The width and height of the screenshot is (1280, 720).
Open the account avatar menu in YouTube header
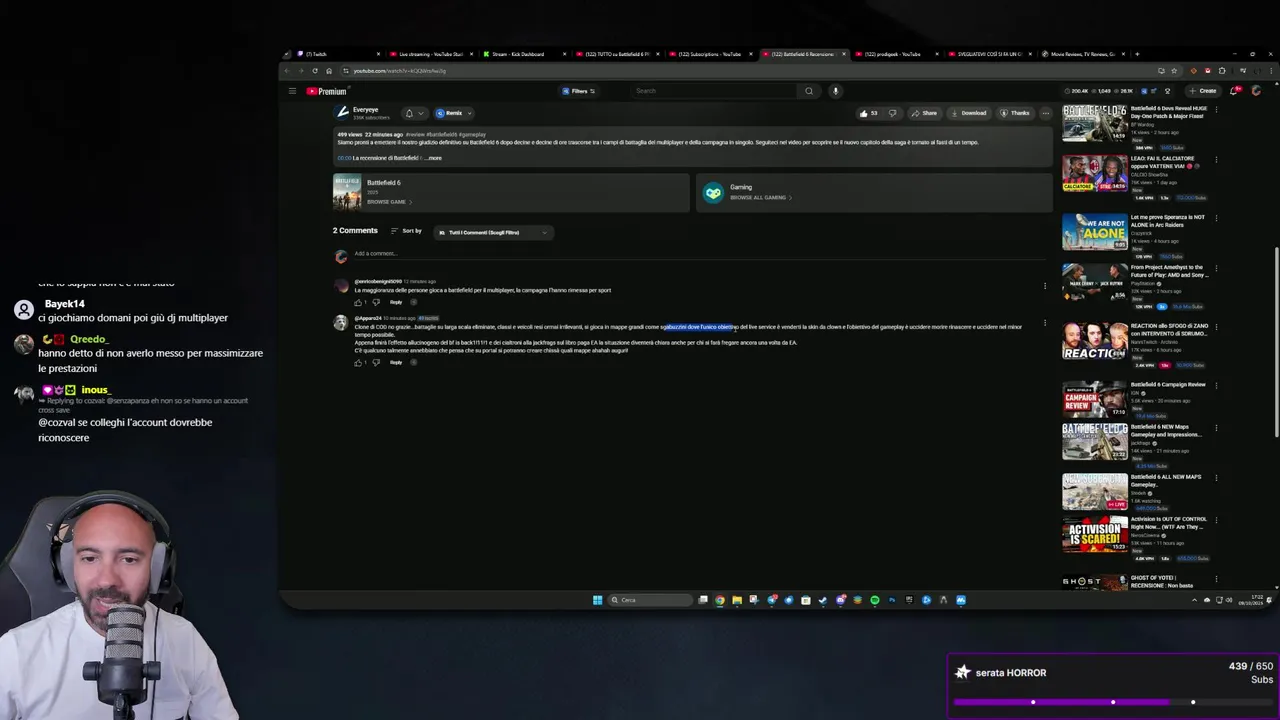pyautogui.click(x=1256, y=91)
